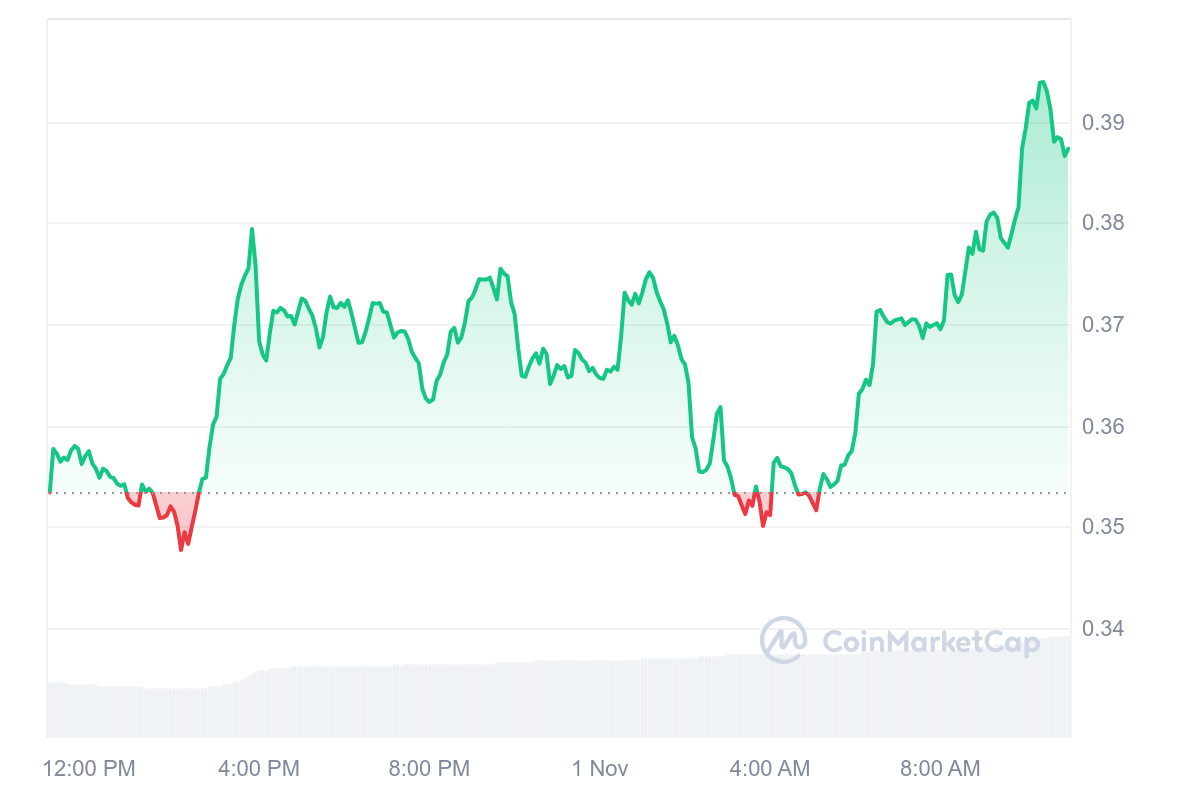Click the highest price peak above 0.39

[x=1042, y=82]
